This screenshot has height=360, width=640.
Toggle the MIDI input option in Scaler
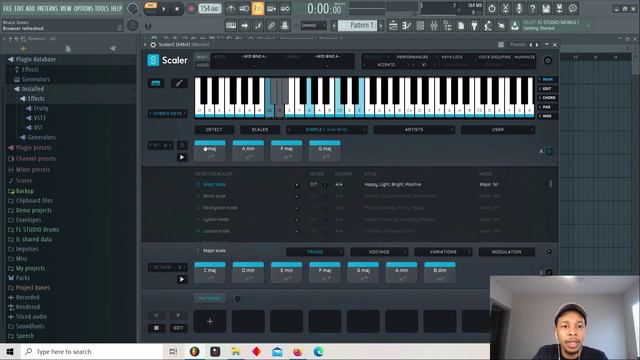click(x=202, y=57)
